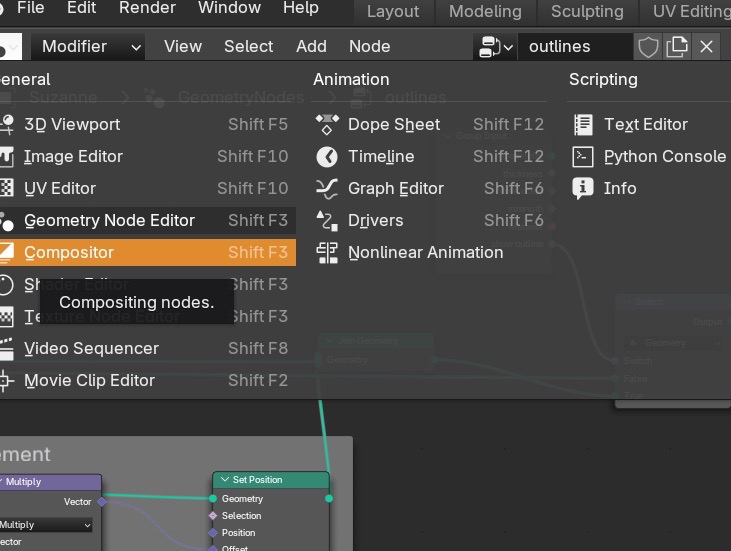Switch to the Modeling workspace tab

coord(485,12)
